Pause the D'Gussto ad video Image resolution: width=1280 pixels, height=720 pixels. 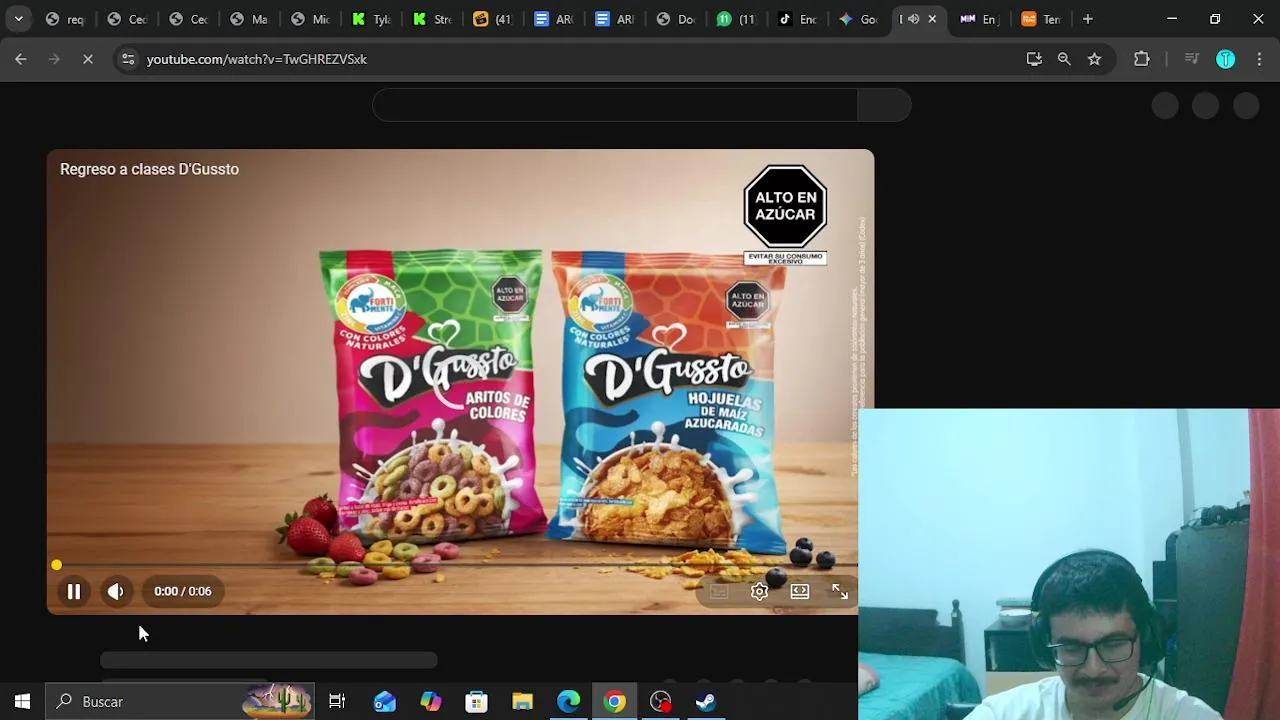pos(73,591)
